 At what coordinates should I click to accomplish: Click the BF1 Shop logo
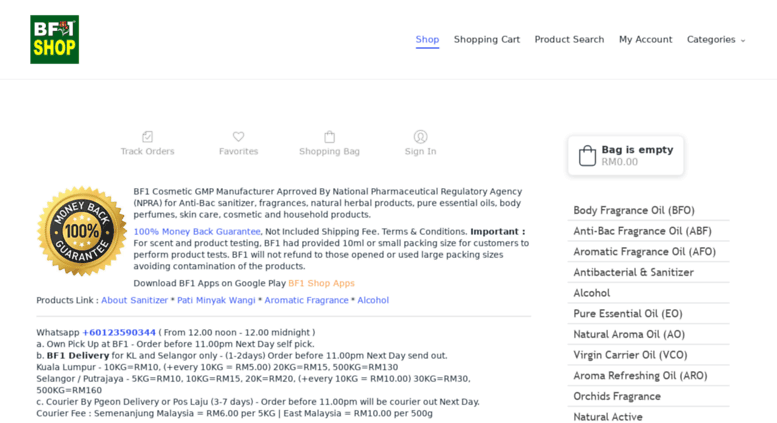click(x=55, y=39)
